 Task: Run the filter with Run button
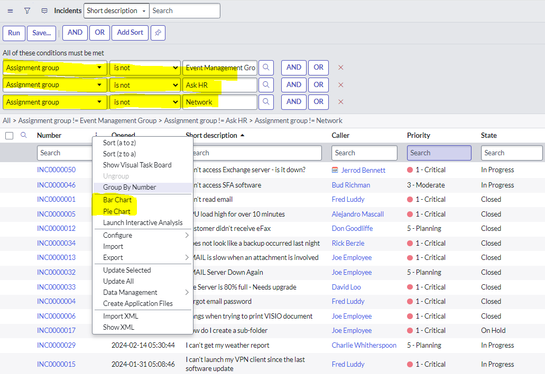pyautogui.click(x=14, y=33)
